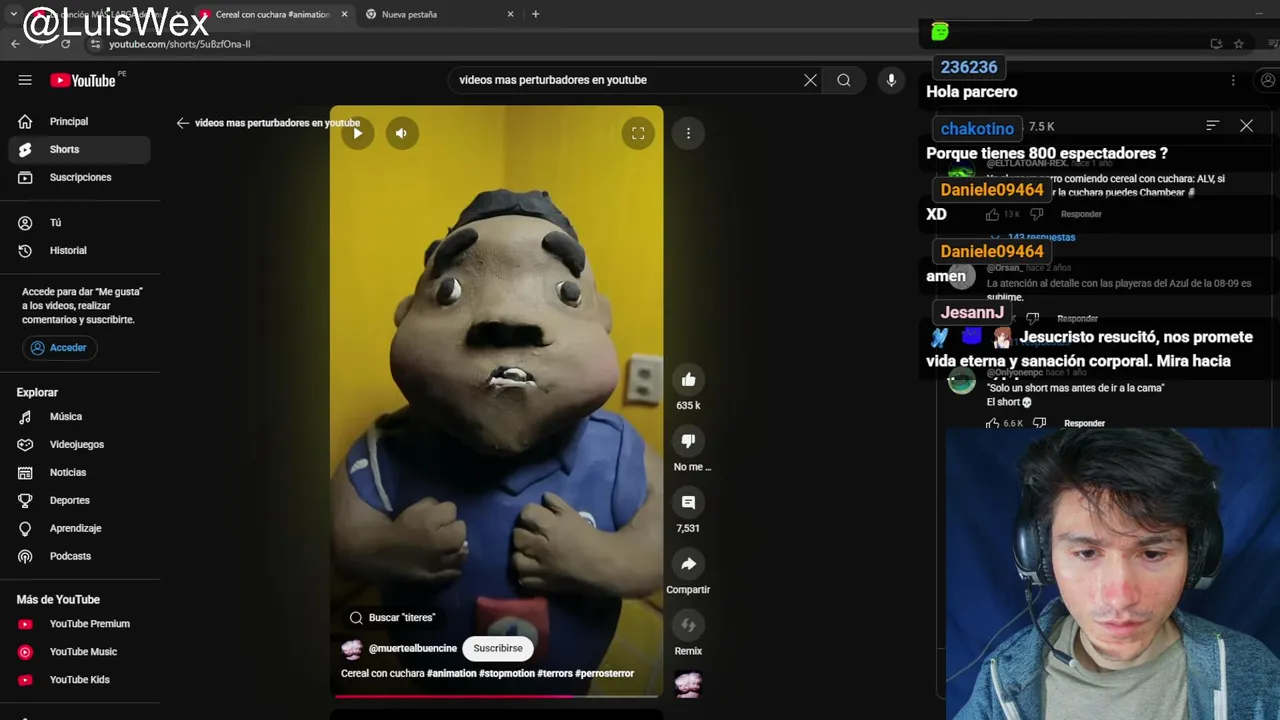
Task: Click the Buscar "títeres" search suggestion
Action: 392,618
